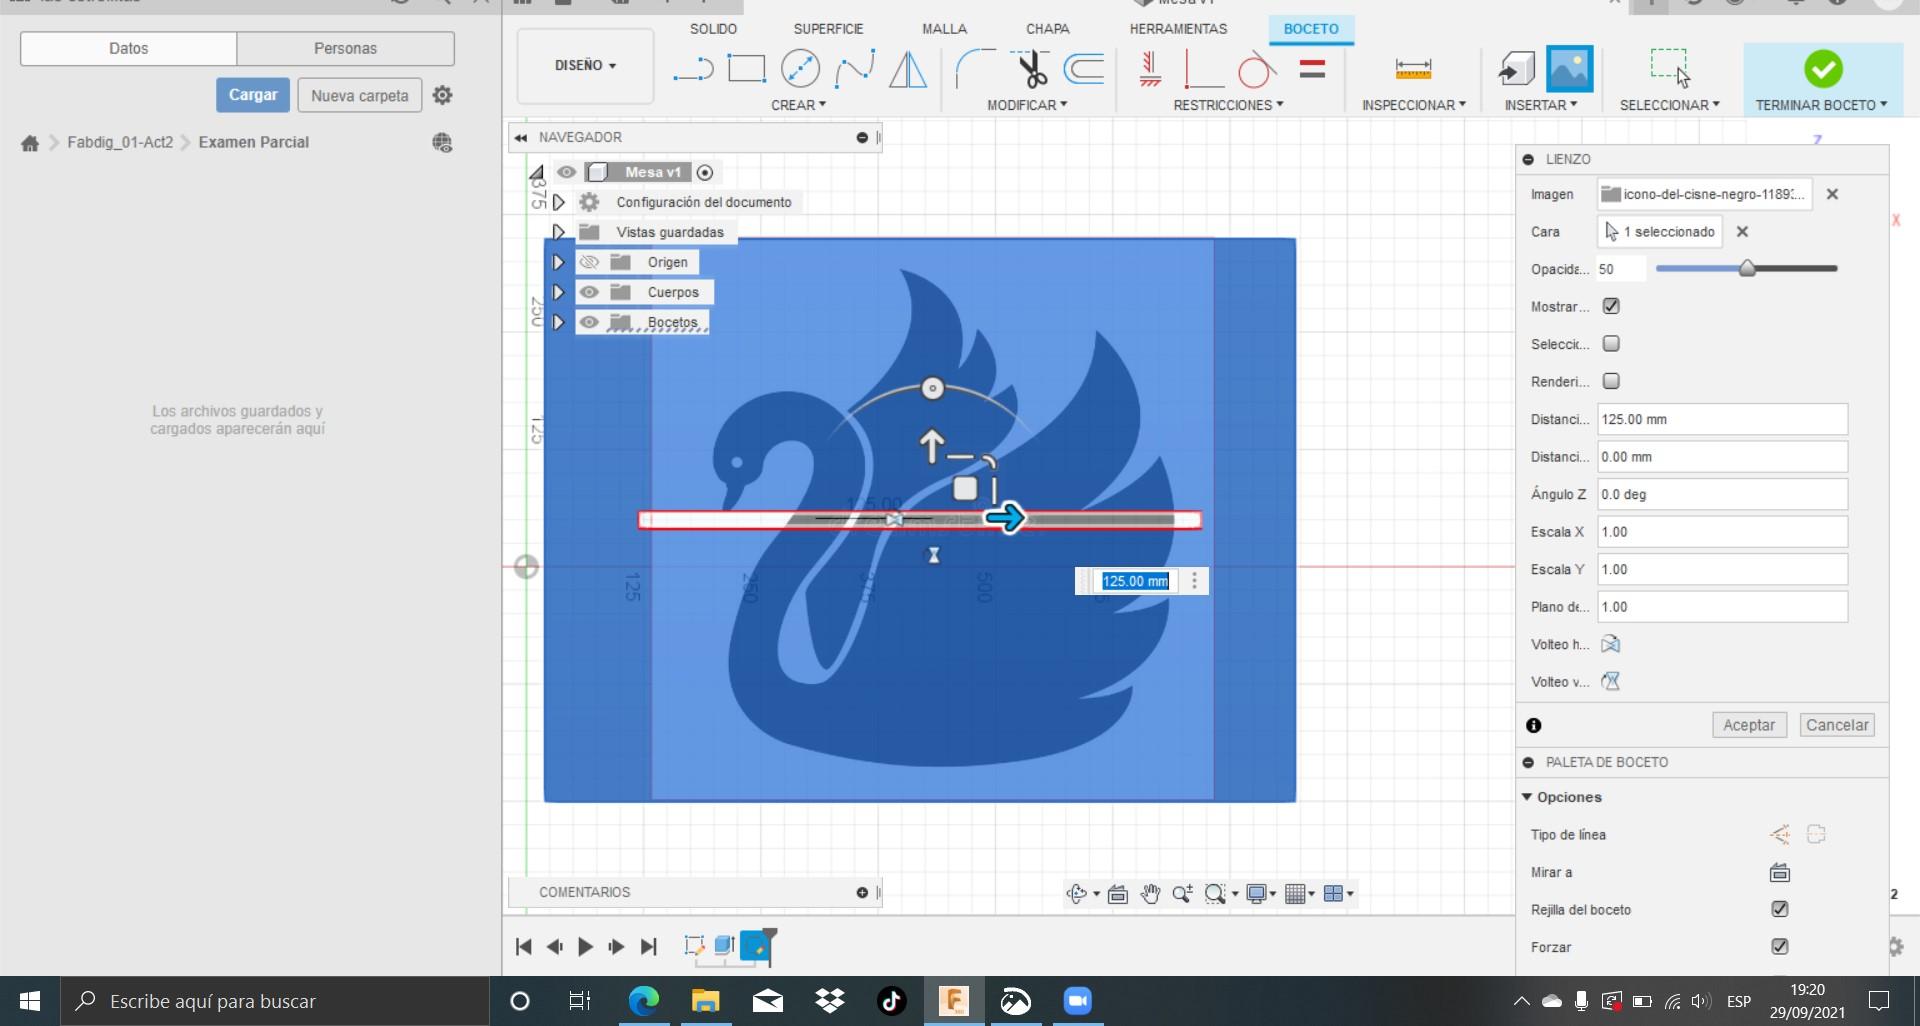Expand the Bocetos folder node

coord(559,322)
